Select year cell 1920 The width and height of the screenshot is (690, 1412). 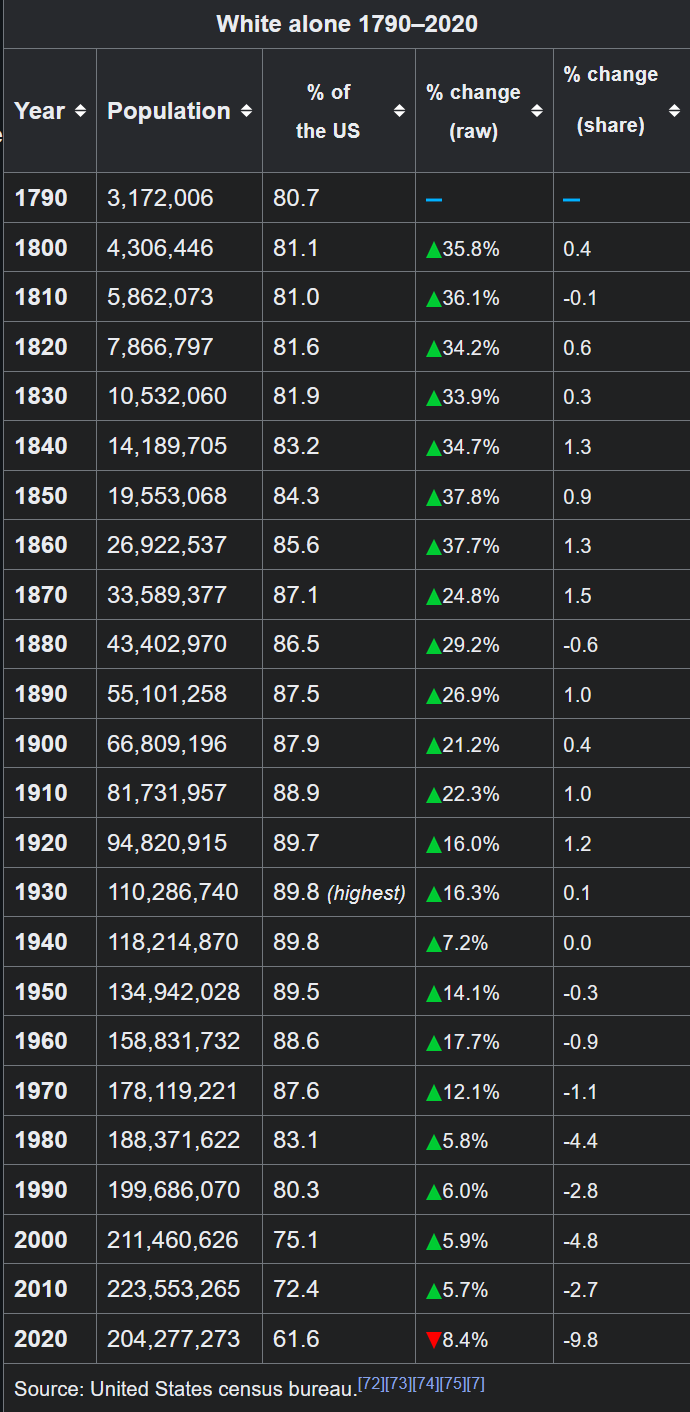click(41, 843)
